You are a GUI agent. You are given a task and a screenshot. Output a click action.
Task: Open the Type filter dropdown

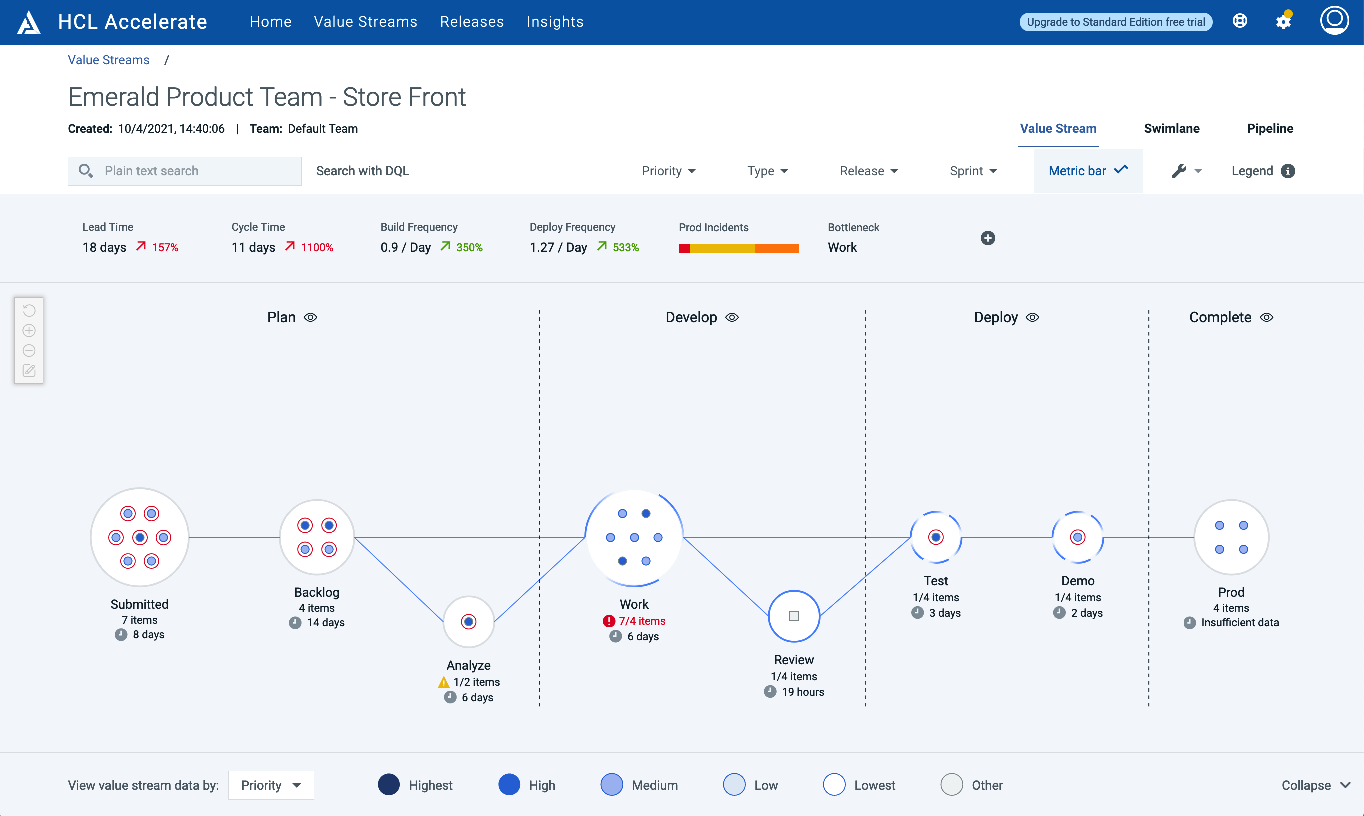(768, 171)
